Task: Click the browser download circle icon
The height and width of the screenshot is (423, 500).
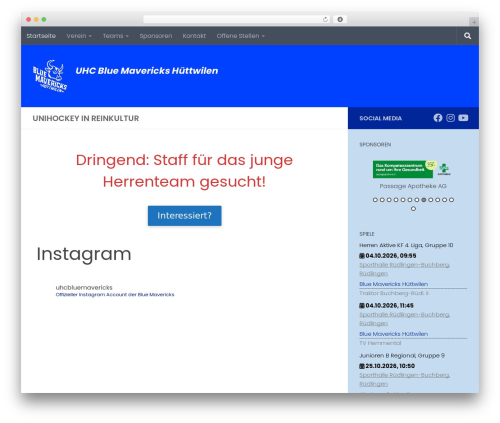Action: pyautogui.click(x=340, y=19)
